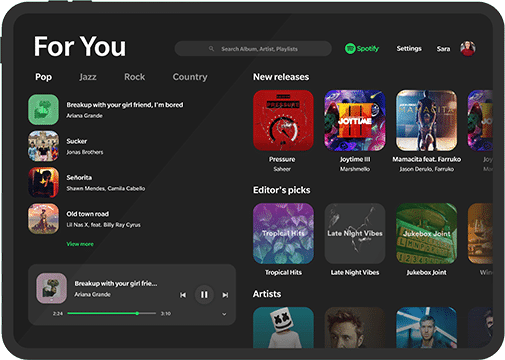Skip to next track
This screenshot has height=360, width=505.
pyautogui.click(x=225, y=295)
